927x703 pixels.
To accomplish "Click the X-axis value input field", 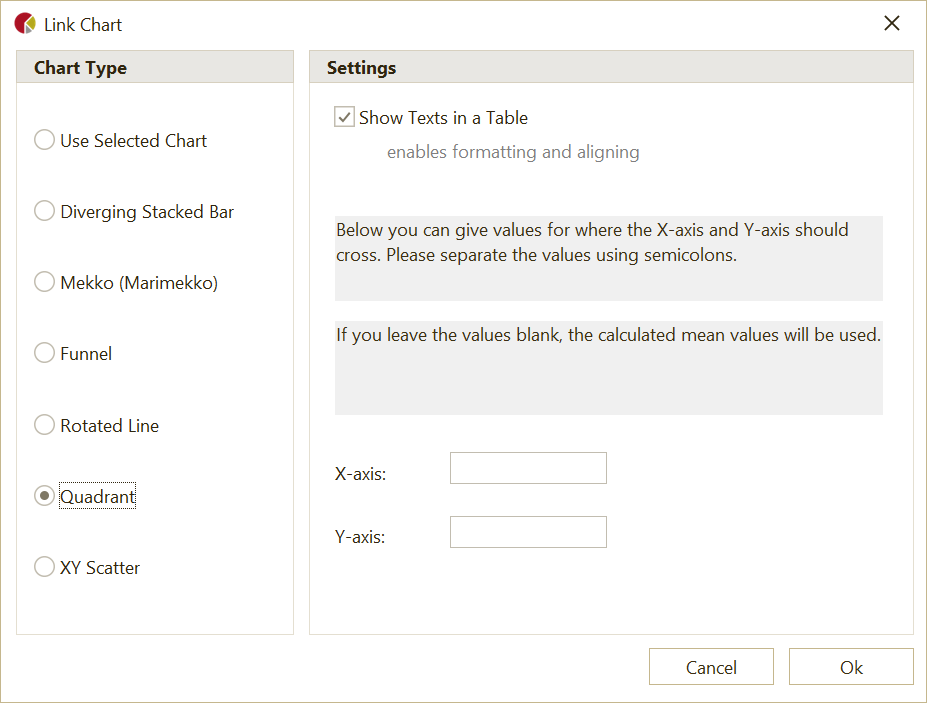I will click(528, 467).
